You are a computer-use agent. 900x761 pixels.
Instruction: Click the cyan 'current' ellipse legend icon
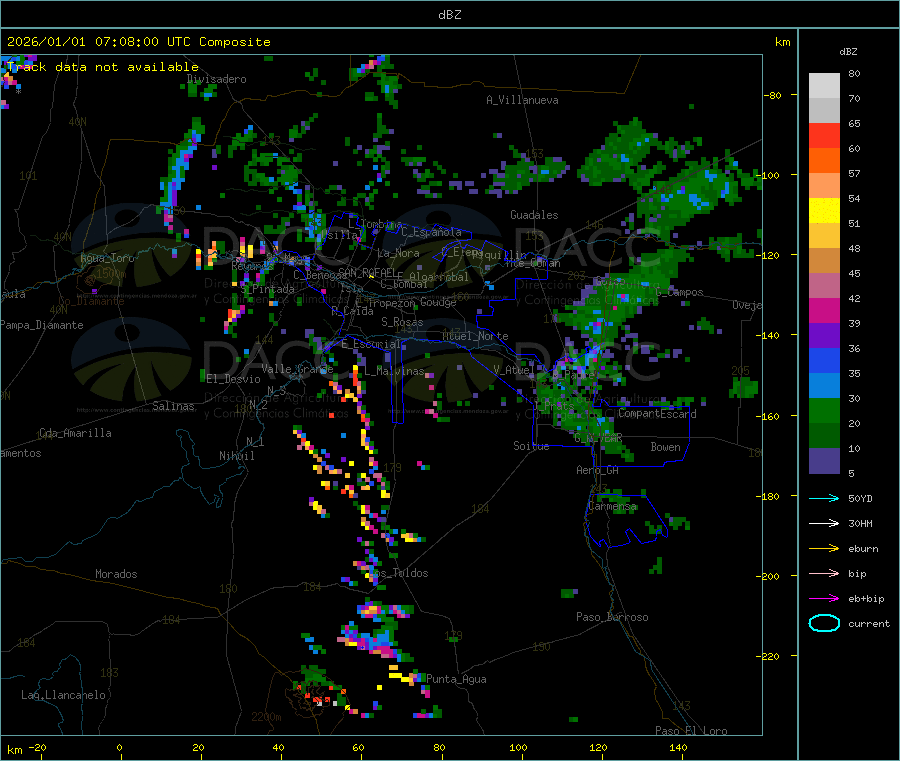pyautogui.click(x=824, y=623)
